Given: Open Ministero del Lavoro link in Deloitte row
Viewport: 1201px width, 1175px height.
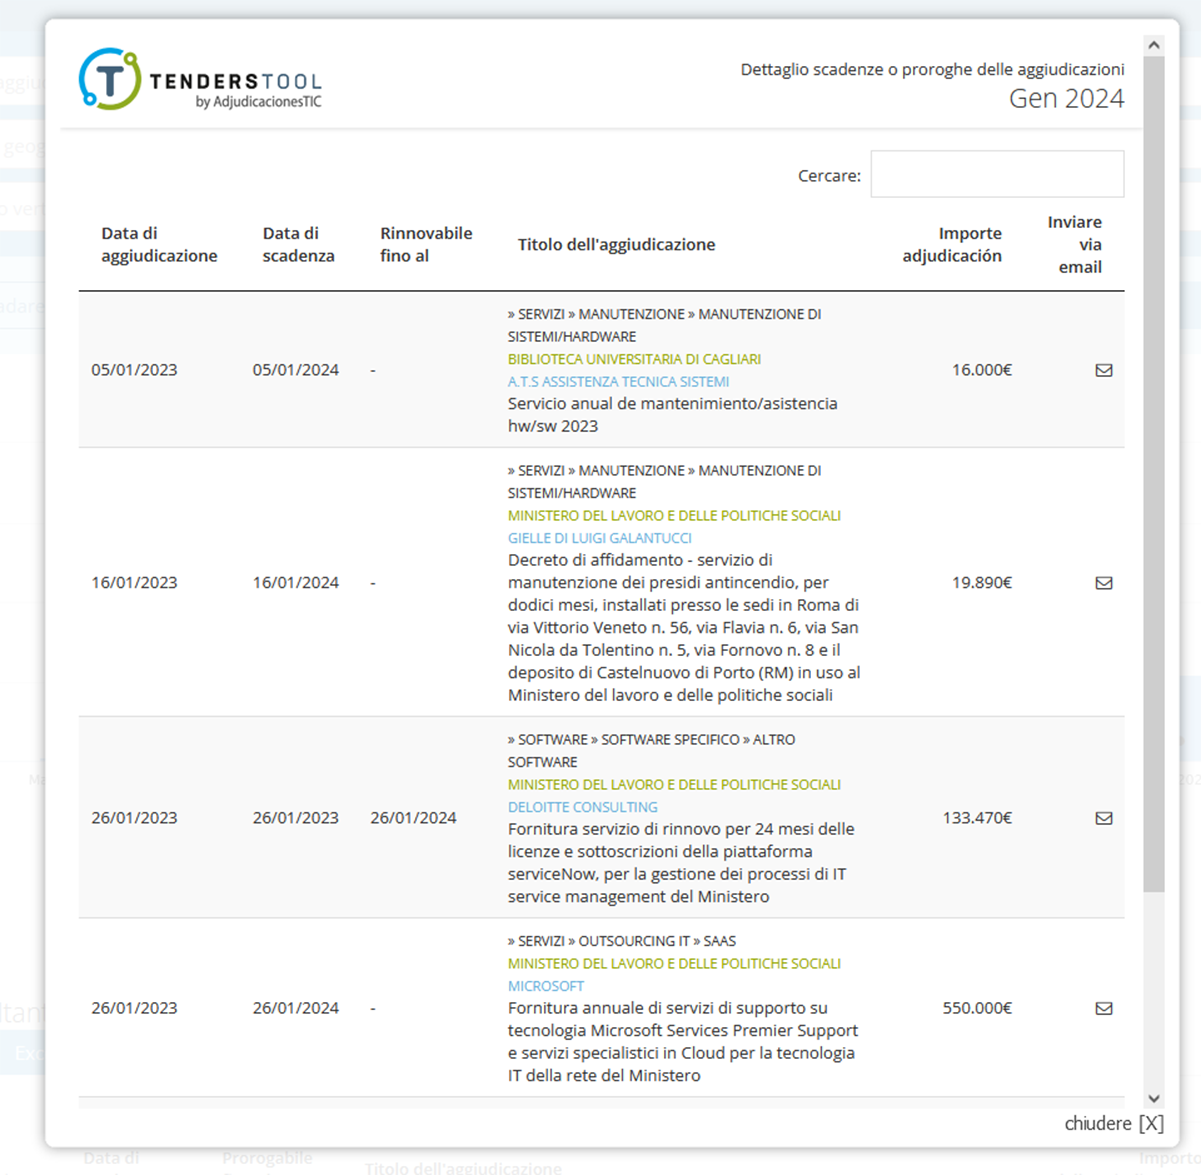Looking at the screenshot, I should [x=674, y=785].
